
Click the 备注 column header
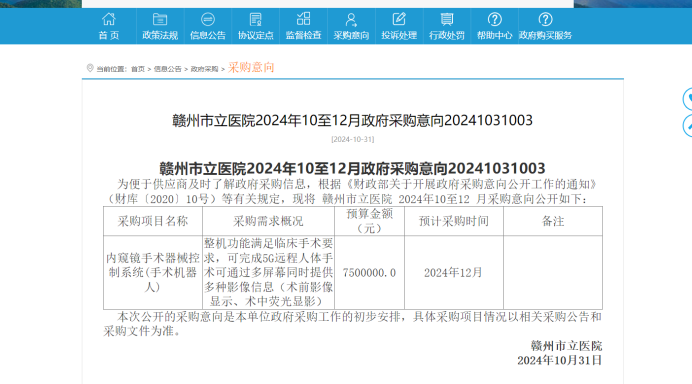[553, 221]
